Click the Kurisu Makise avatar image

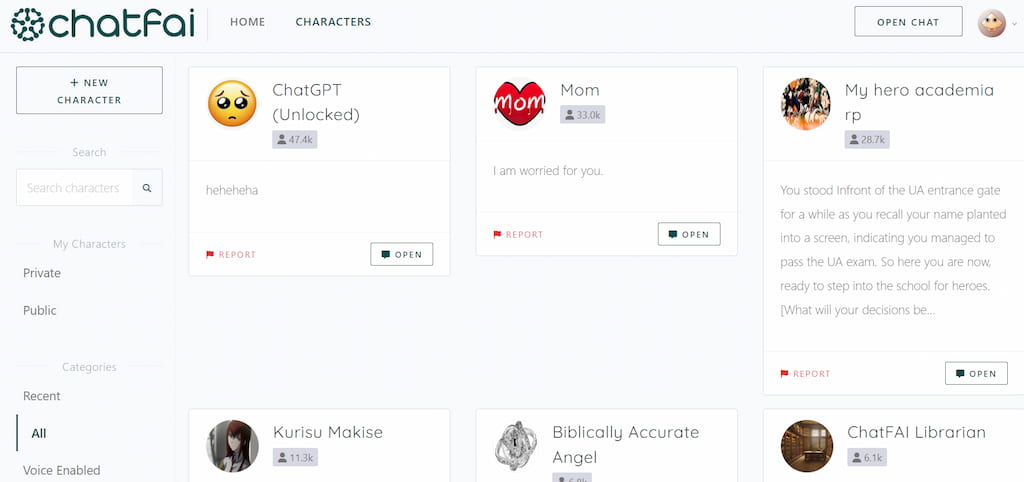(x=232, y=445)
